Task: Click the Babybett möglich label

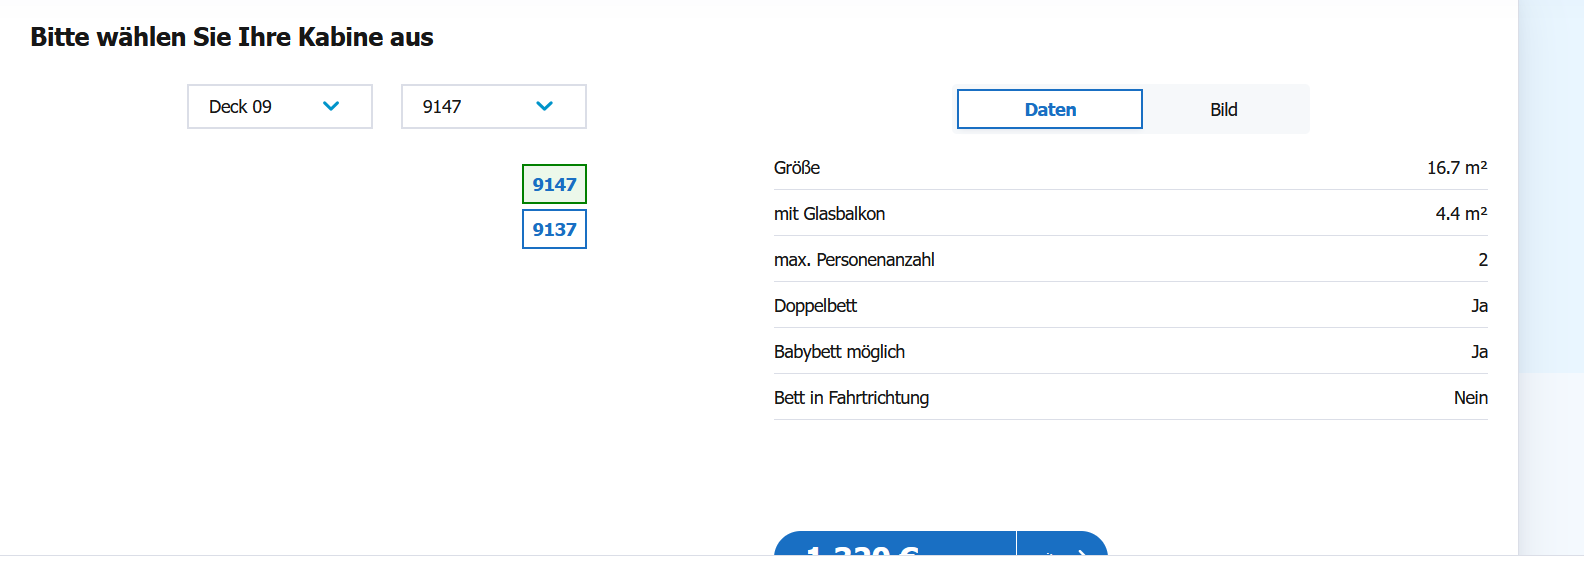Action: tap(839, 352)
